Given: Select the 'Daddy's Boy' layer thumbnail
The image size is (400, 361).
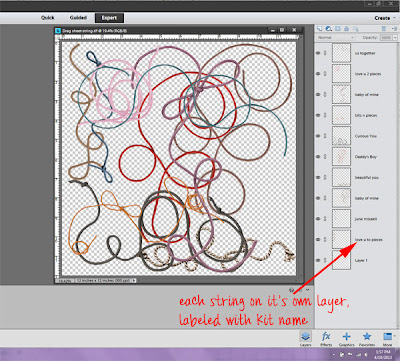Looking at the screenshot, I should (341, 157).
